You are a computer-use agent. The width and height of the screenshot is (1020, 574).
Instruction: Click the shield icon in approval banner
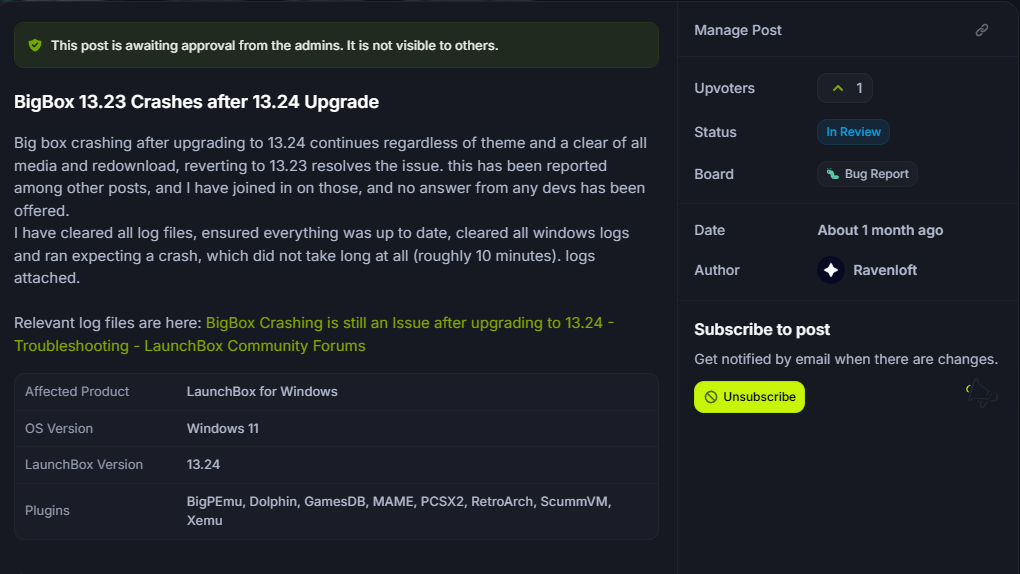click(x=35, y=45)
